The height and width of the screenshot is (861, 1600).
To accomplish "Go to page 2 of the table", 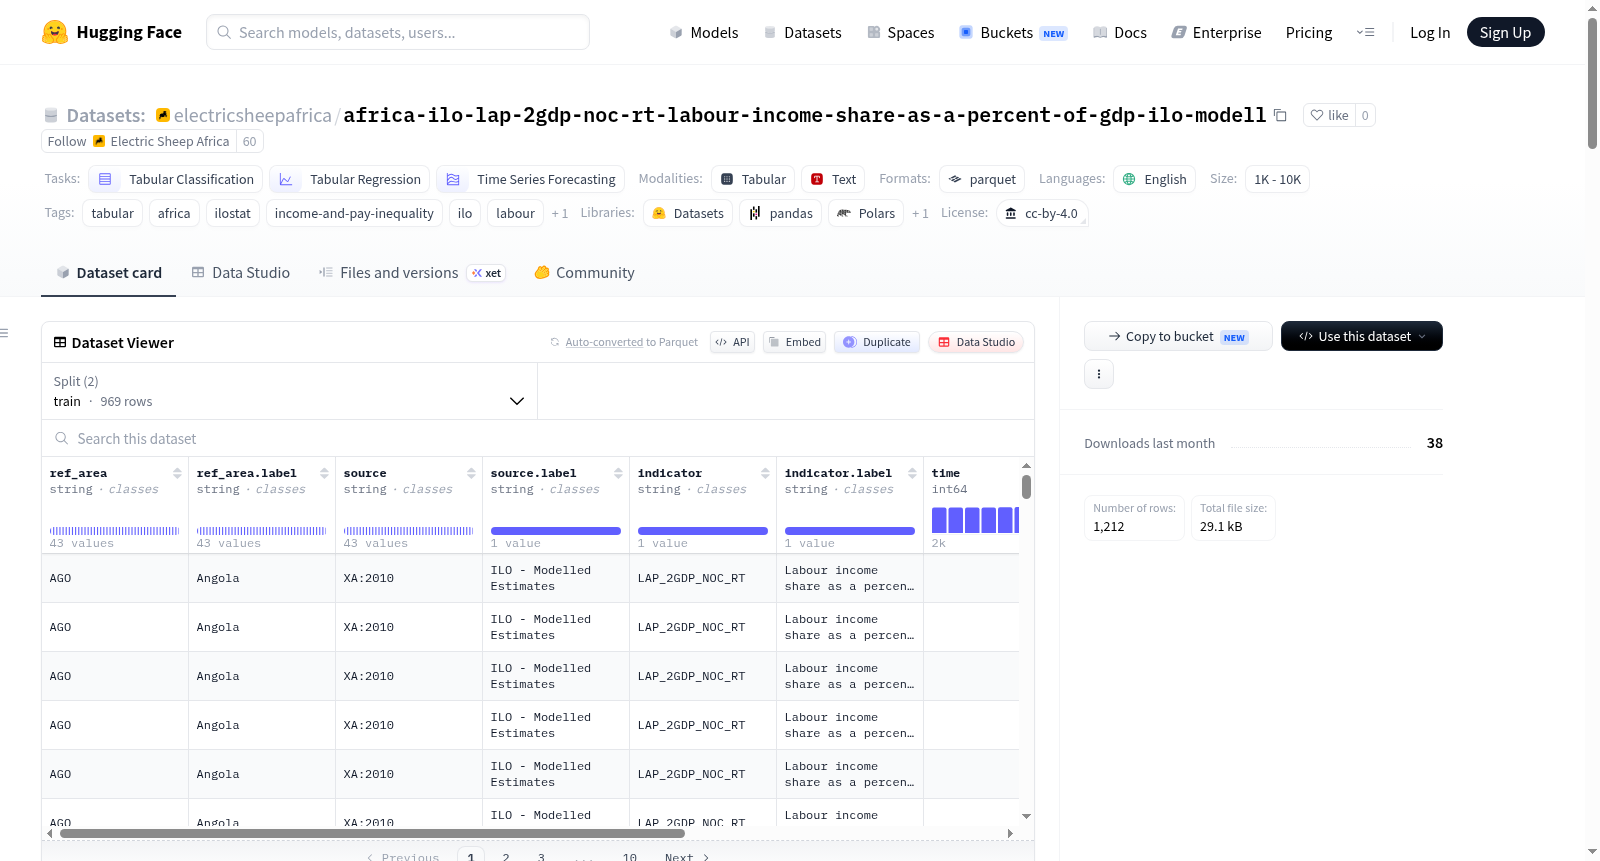I will click(x=506, y=857).
